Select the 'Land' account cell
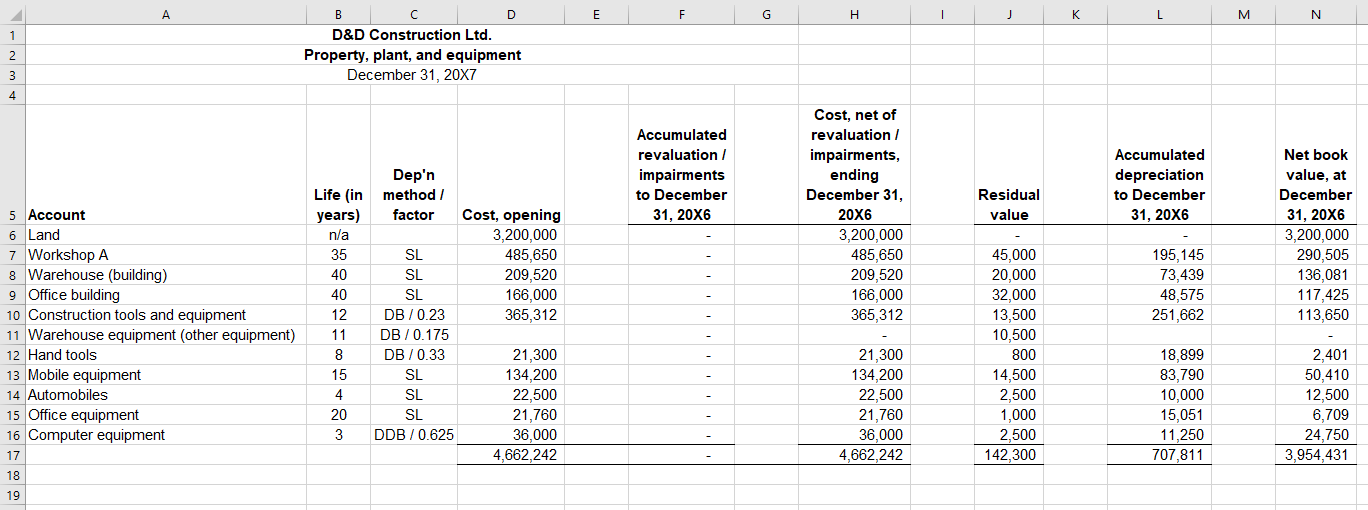This screenshot has height=510, width=1368. [x=165, y=235]
